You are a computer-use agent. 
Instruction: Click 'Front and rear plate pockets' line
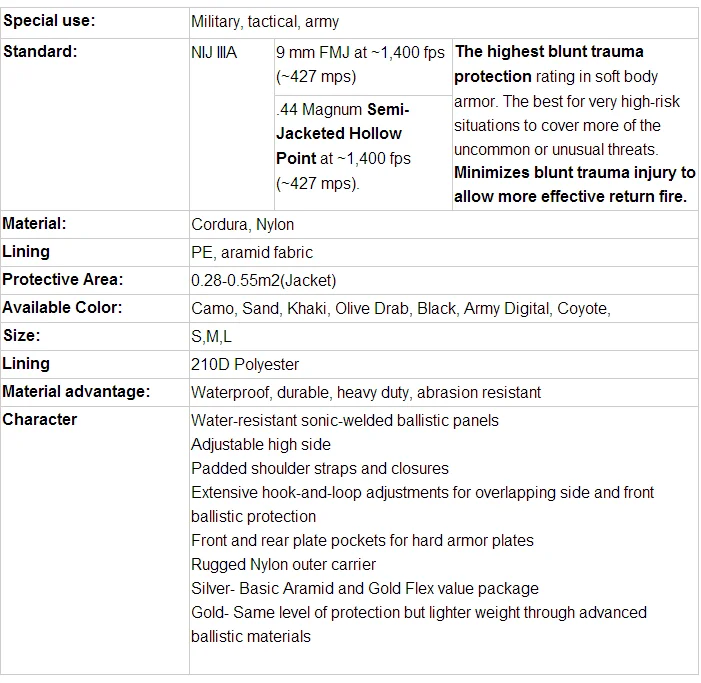(362, 540)
